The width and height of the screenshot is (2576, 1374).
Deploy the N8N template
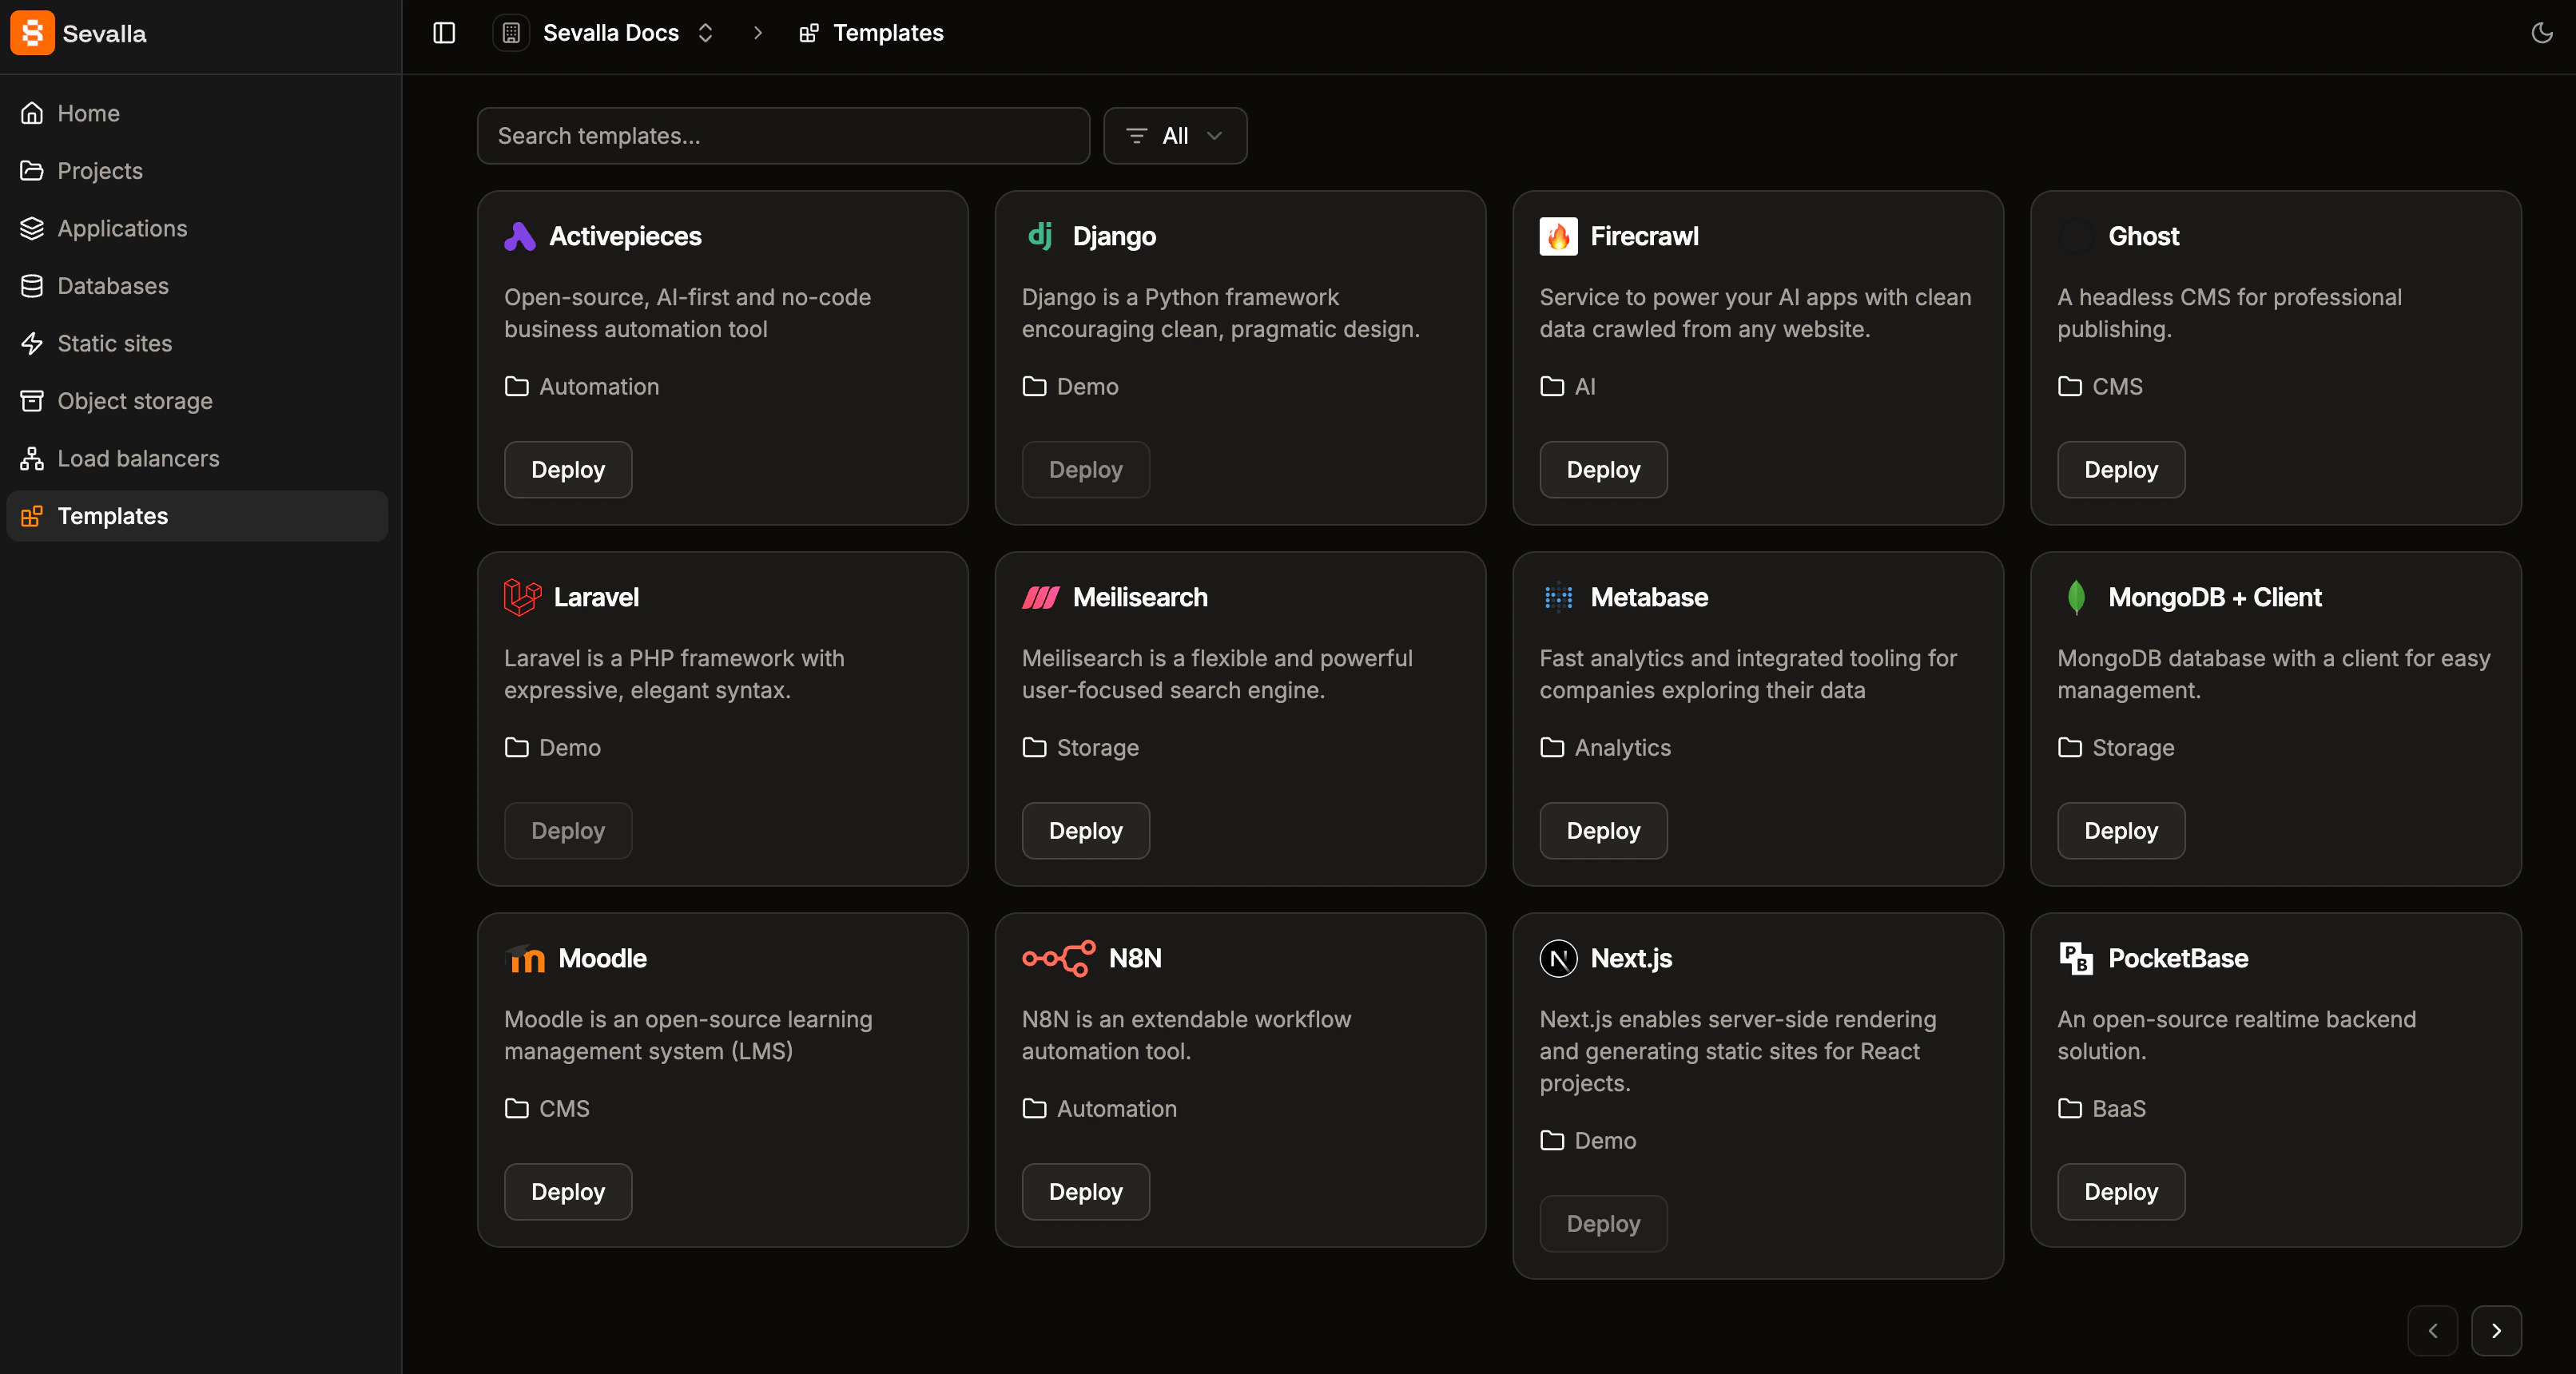[1085, 1192]
